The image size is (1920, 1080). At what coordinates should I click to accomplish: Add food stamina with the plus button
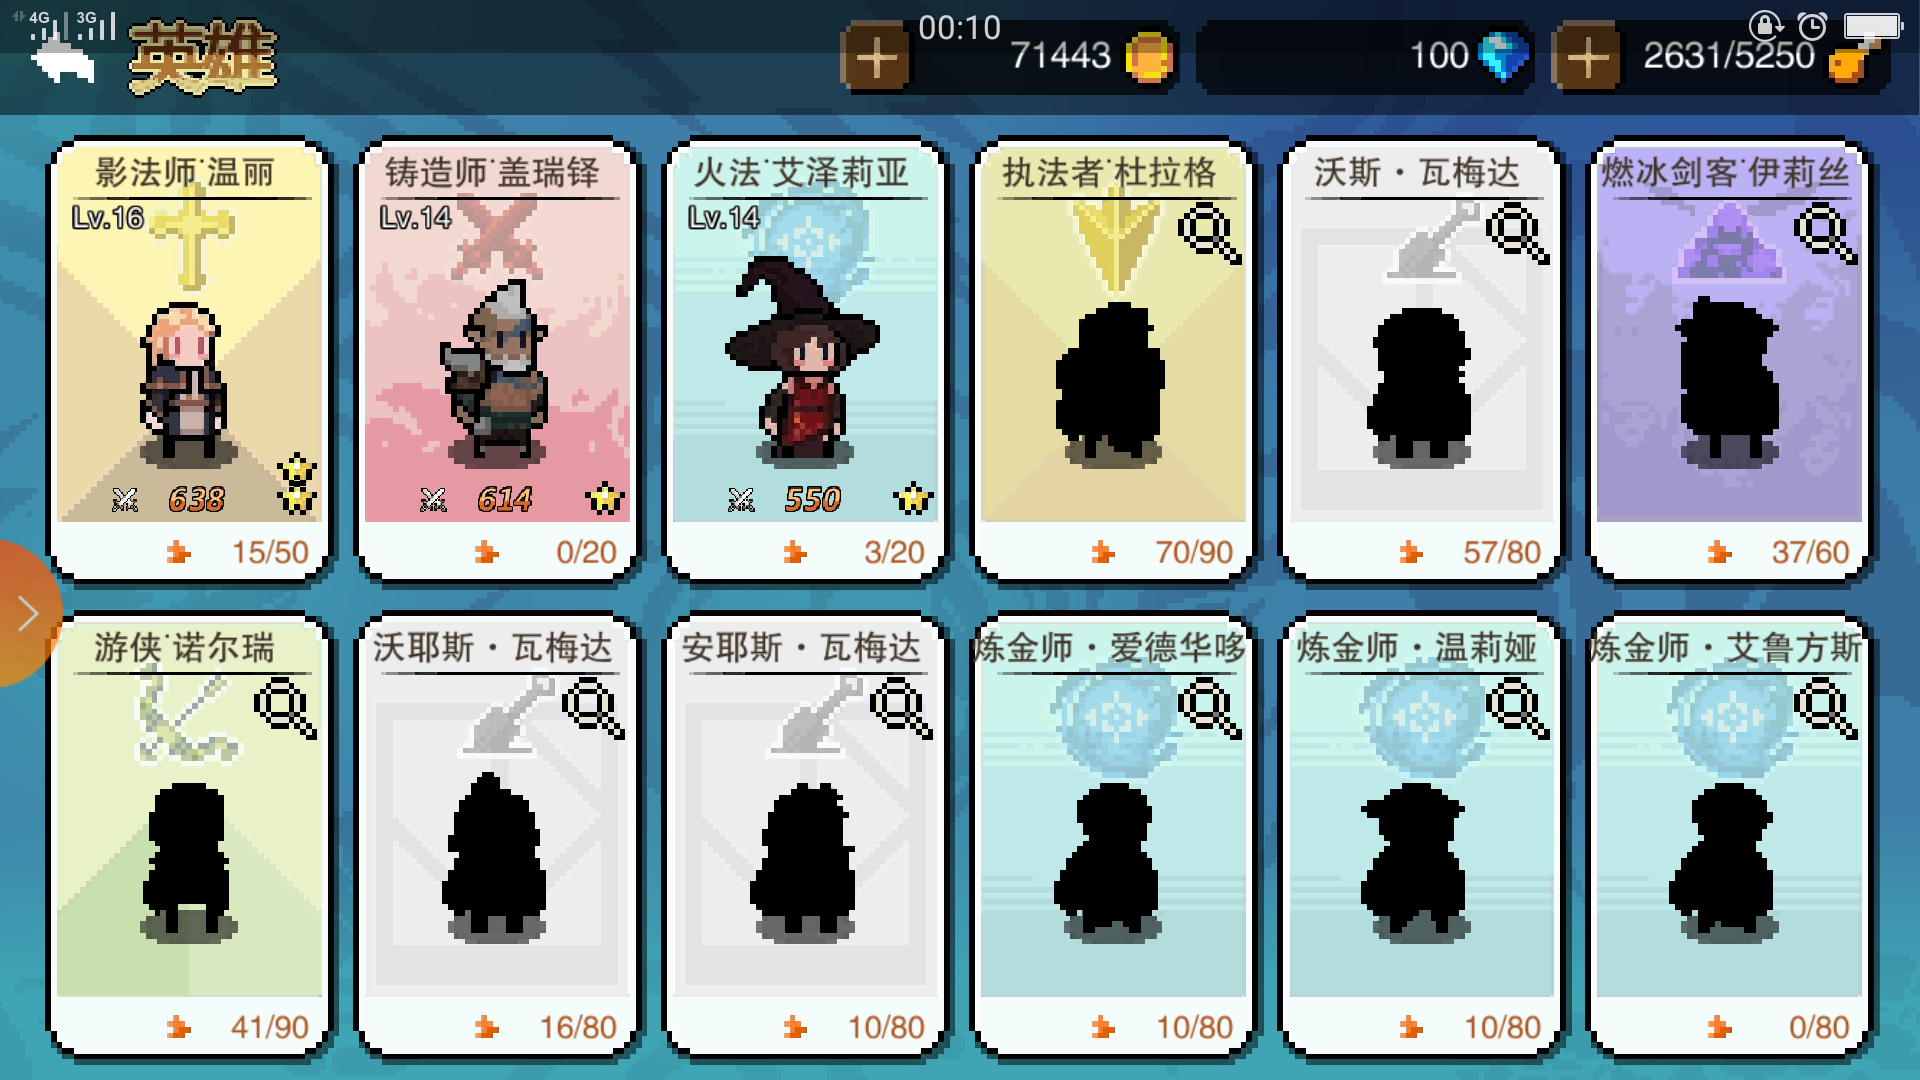point(1586,58)
